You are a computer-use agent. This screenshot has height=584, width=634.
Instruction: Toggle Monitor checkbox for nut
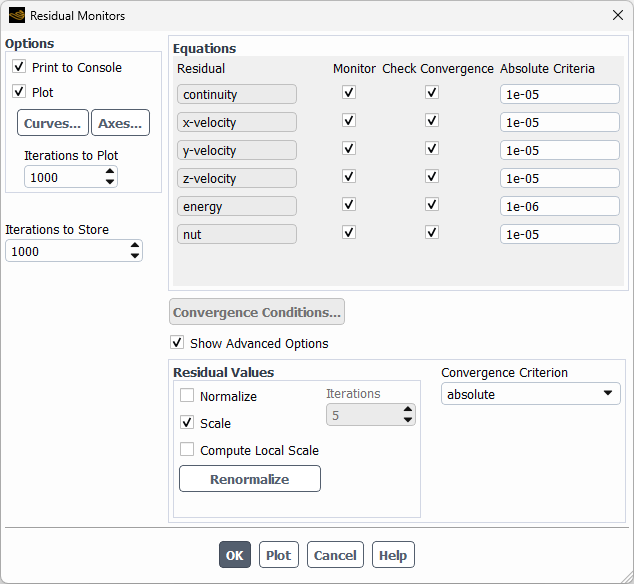coord(349,232)
